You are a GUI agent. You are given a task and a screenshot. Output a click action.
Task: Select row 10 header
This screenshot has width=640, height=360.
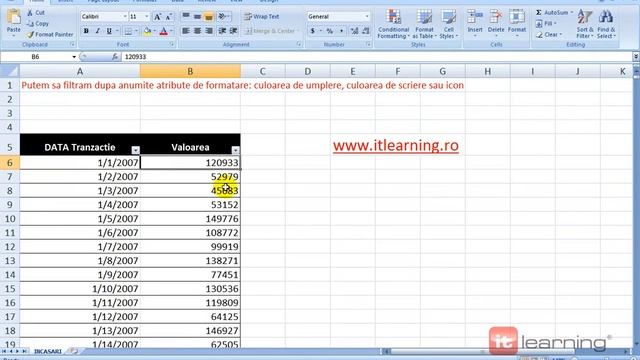coord(9,219)
